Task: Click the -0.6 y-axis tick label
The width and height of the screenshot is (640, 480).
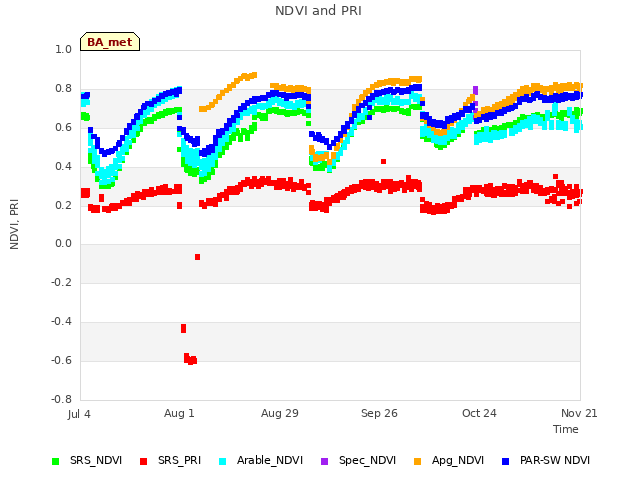Action: (x=61, y=360)
